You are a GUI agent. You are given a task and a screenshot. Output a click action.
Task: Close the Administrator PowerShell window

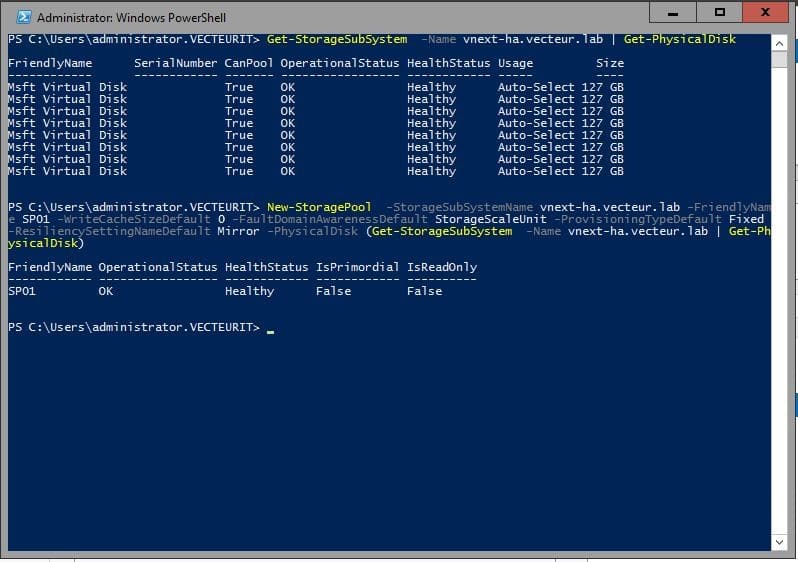[766, 13]
